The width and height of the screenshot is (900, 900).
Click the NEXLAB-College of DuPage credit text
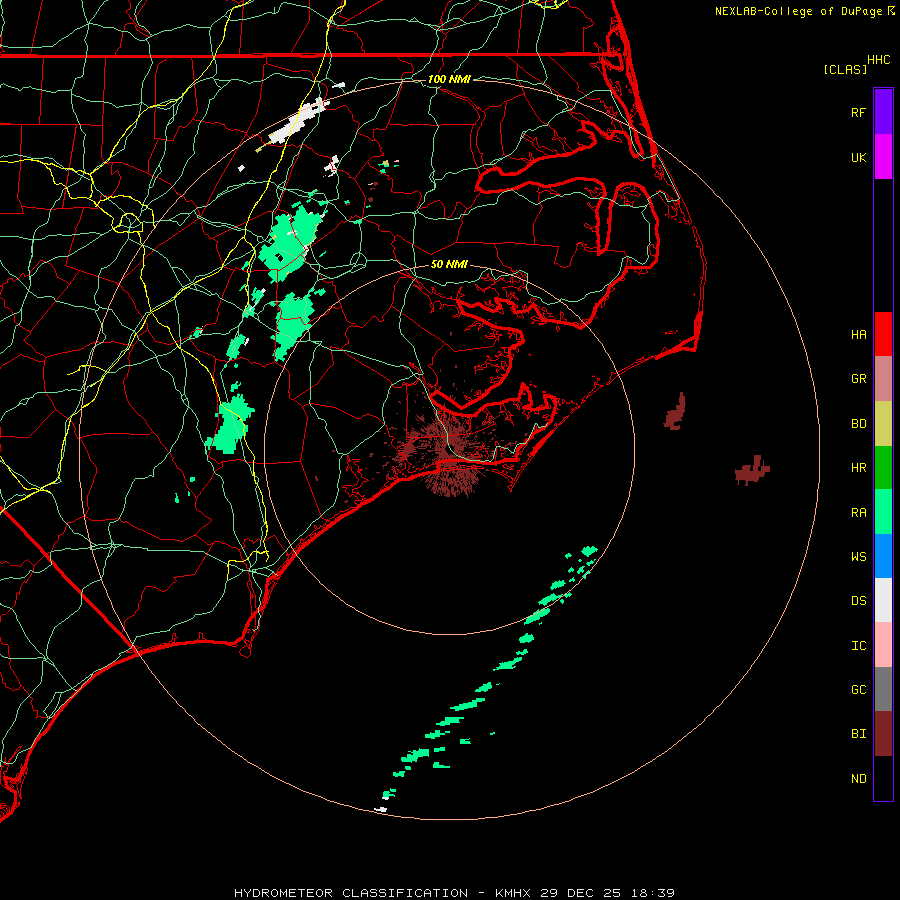tap(799, 11)
